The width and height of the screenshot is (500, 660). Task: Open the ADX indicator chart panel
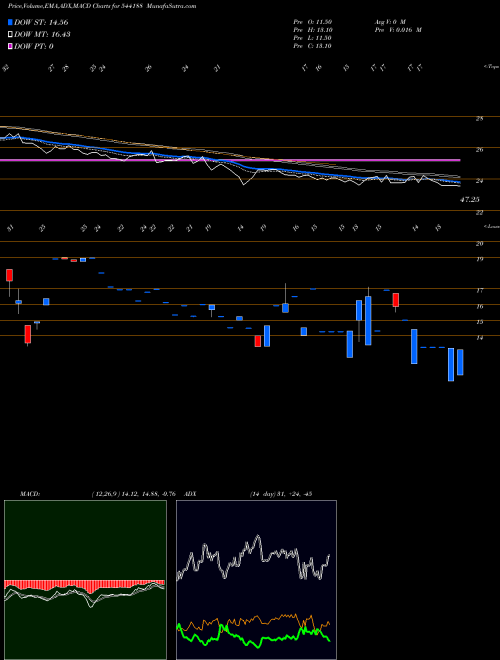pyautogui.click(x=256, y=580)
